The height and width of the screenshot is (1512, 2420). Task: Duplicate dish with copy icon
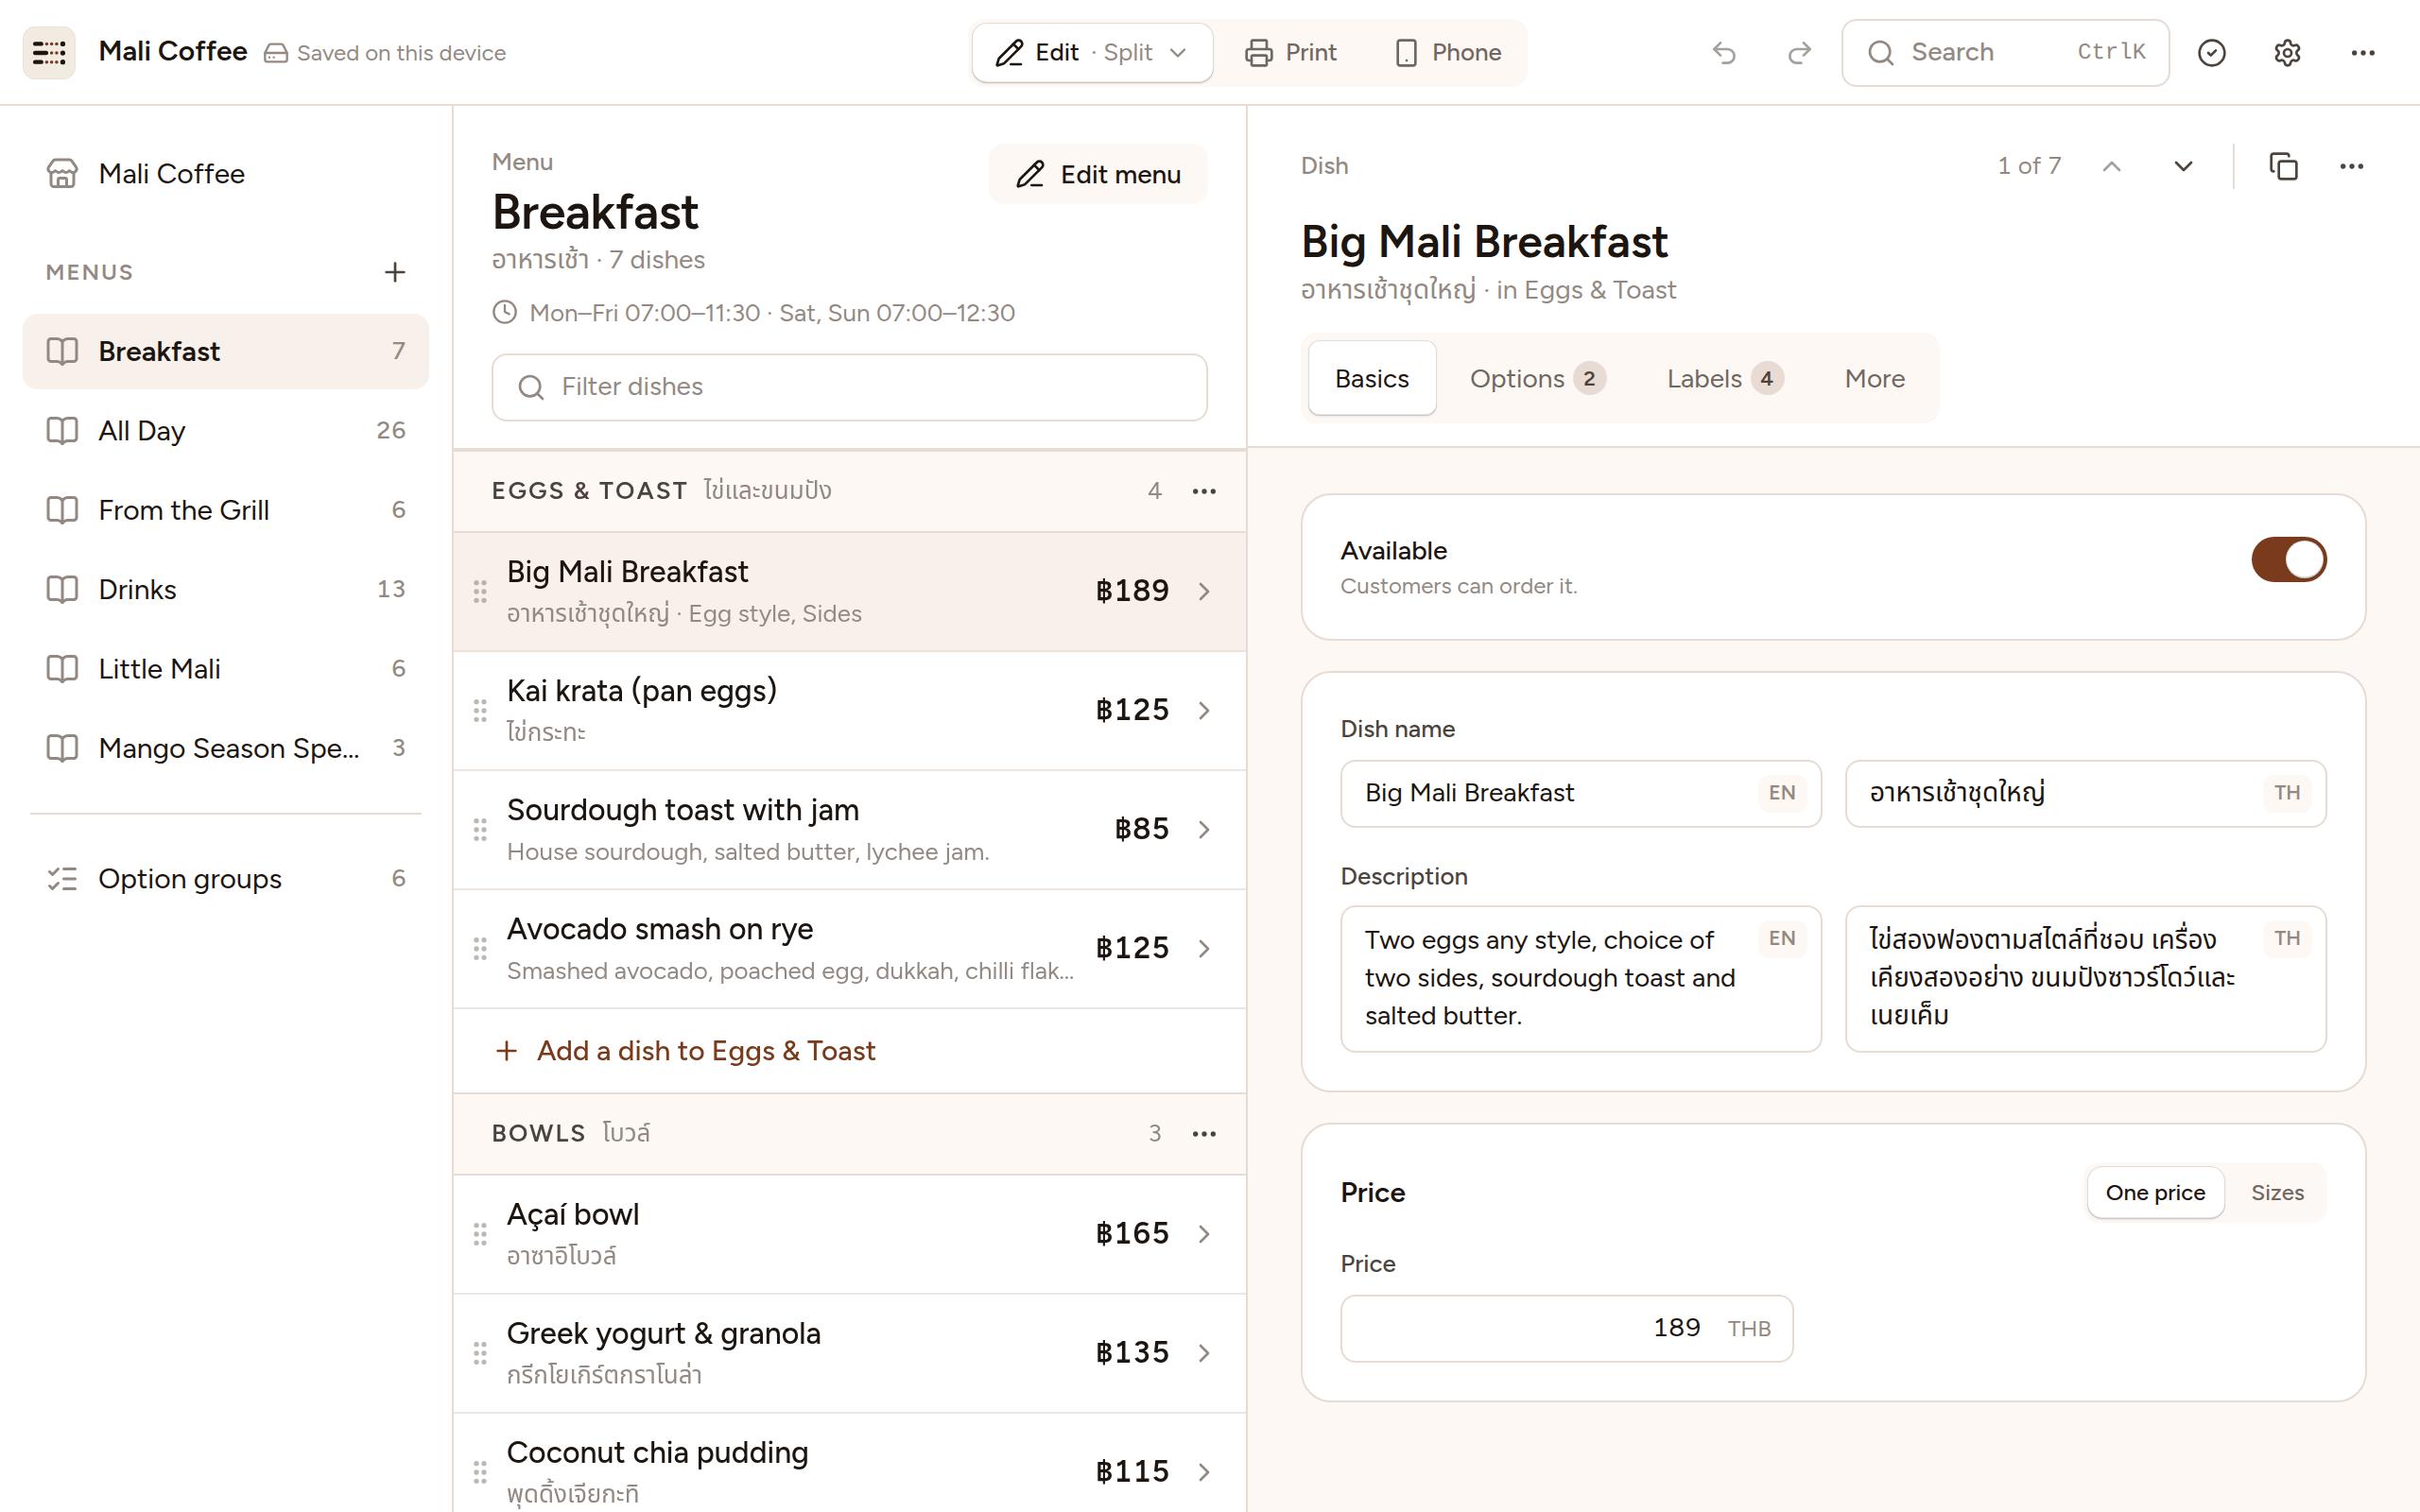click(2283, 166)
